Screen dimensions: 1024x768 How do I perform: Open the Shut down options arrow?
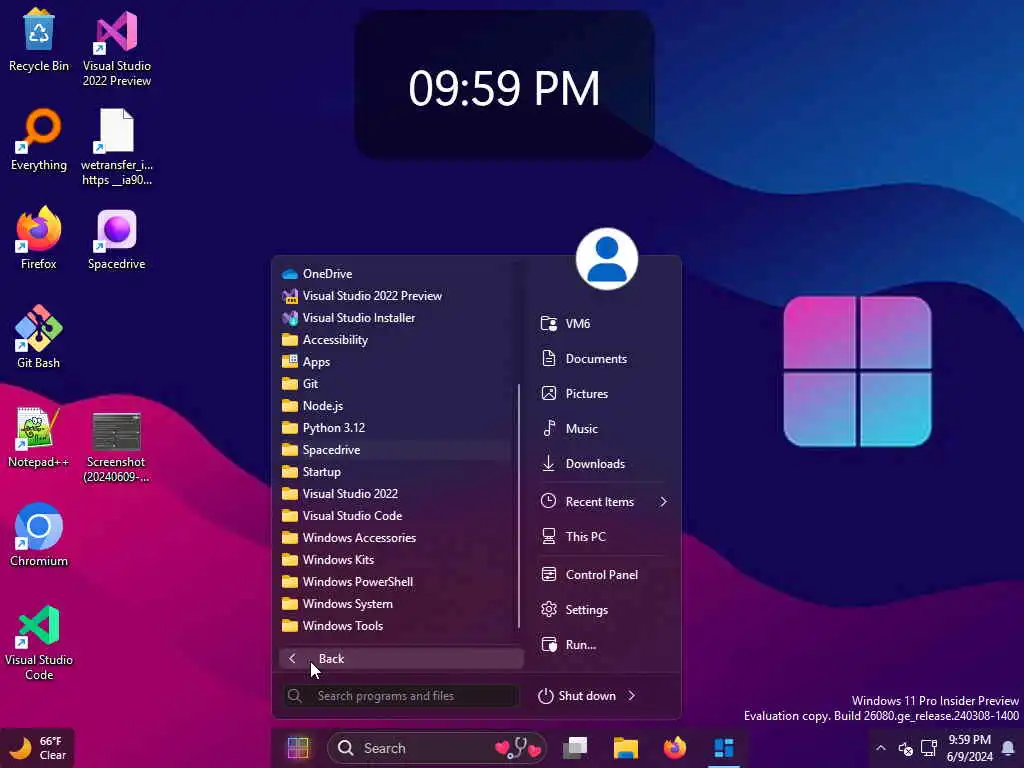pyautogui.click(x=632, y=696)
